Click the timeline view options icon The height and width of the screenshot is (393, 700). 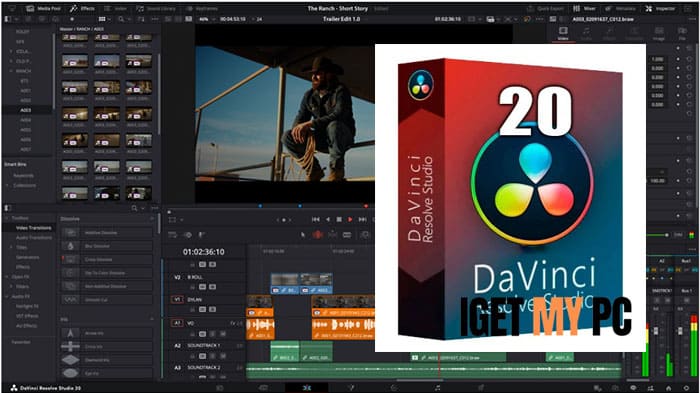pos(172,234)
